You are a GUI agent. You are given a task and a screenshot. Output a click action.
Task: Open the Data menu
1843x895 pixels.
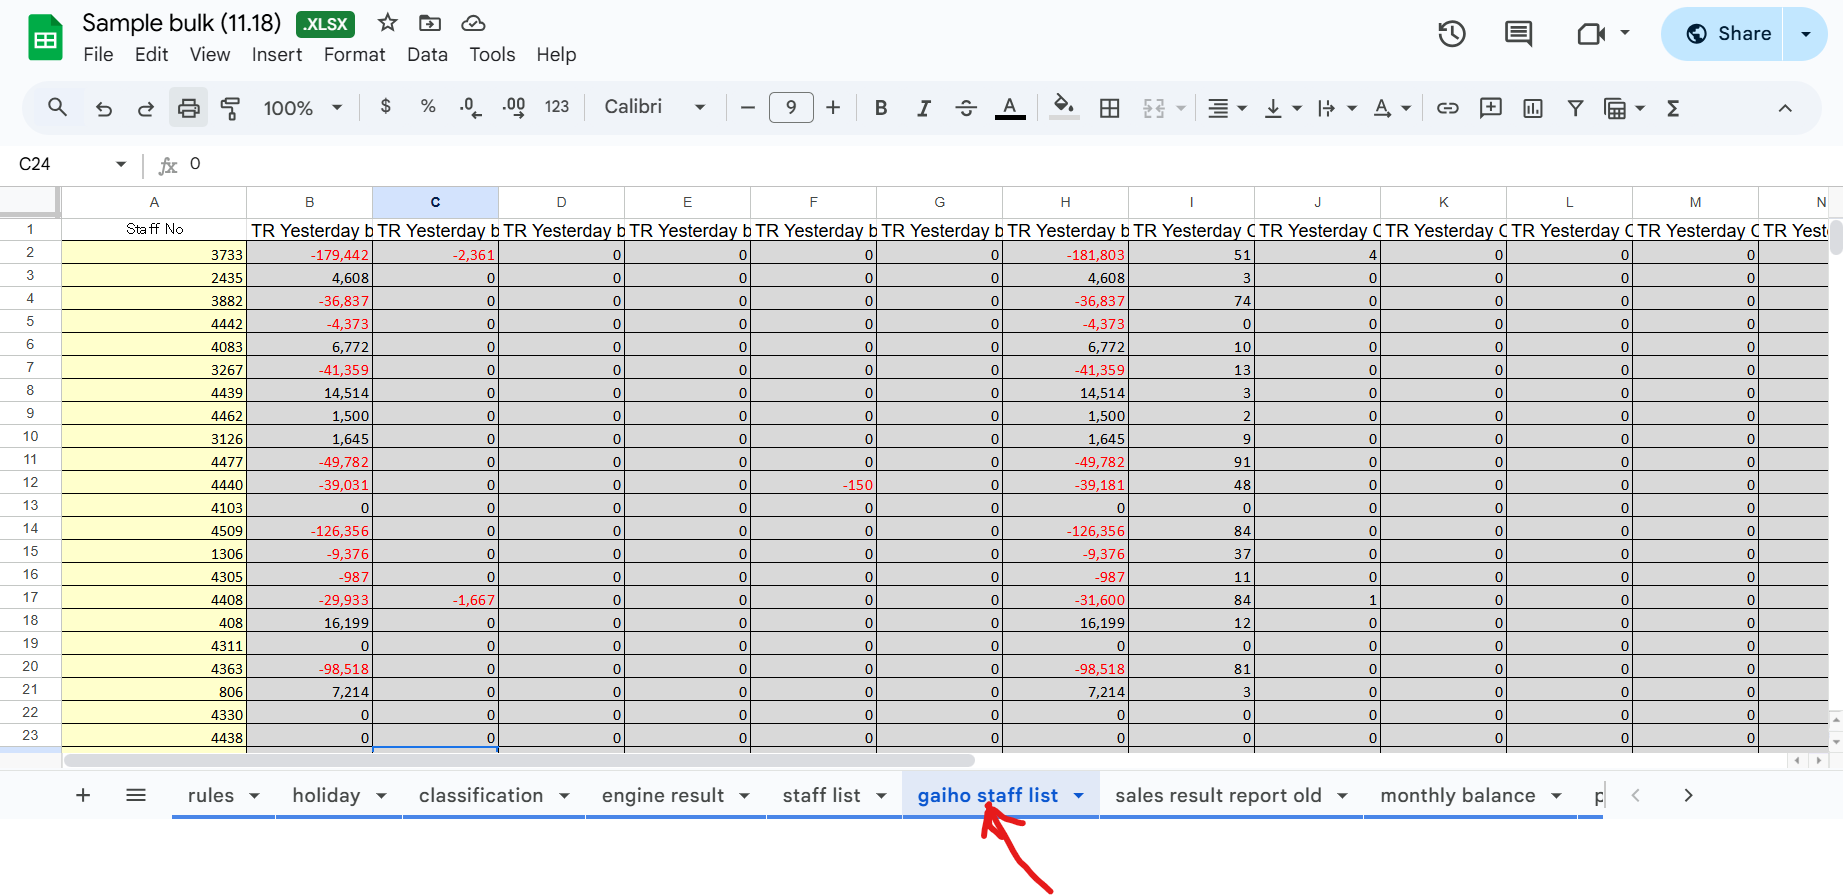tap(427, 55)
